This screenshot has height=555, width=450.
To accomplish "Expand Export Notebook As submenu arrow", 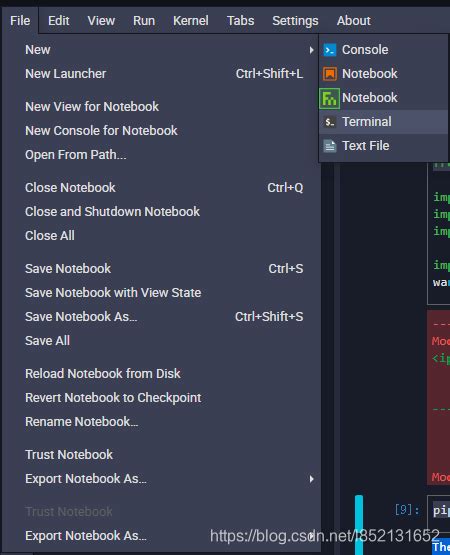I will [311, 479].
